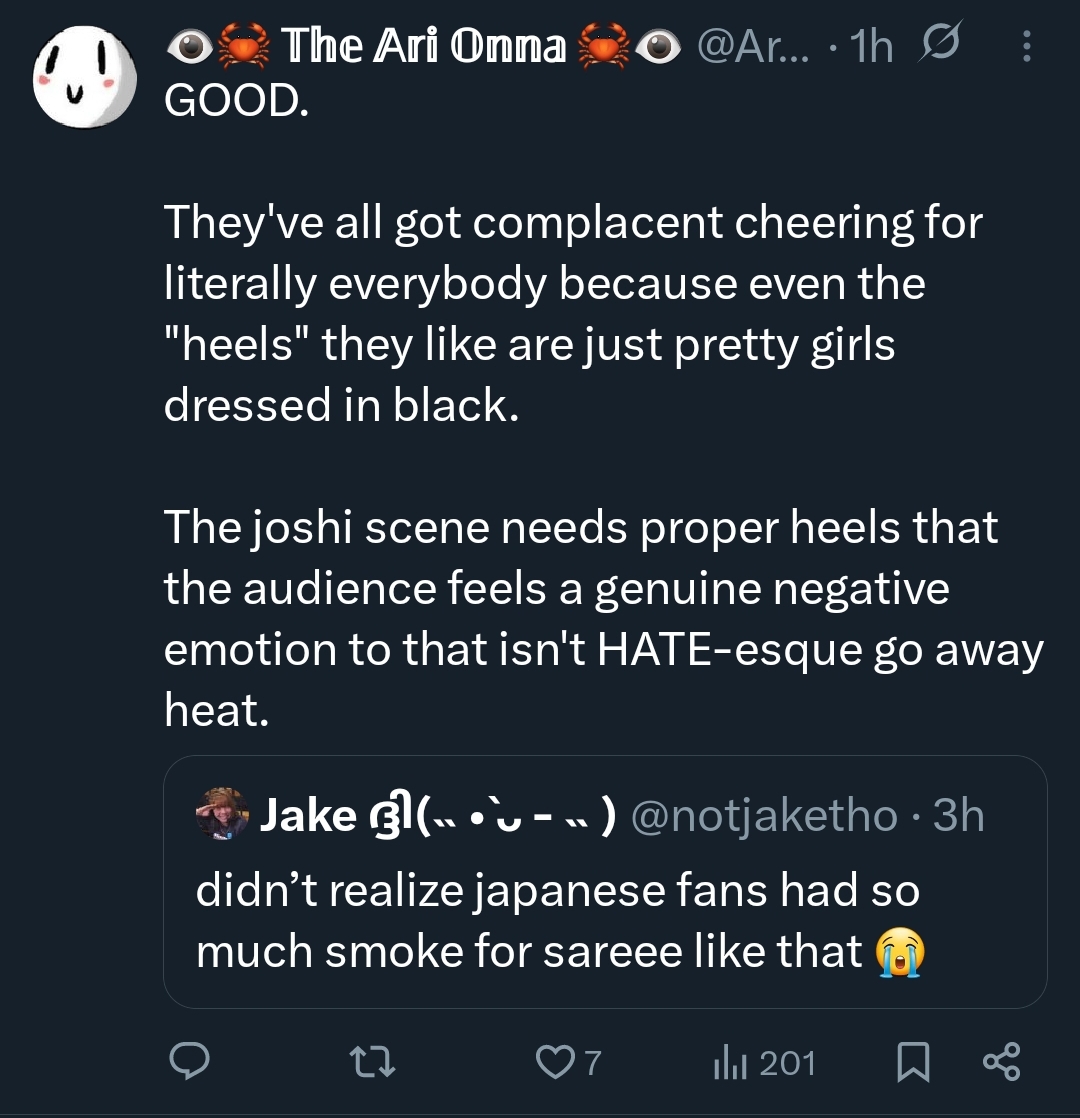Open the three-dot more options menu
The height and width of the screenshot is (1118, 1080).
(x=1025, y=47)
